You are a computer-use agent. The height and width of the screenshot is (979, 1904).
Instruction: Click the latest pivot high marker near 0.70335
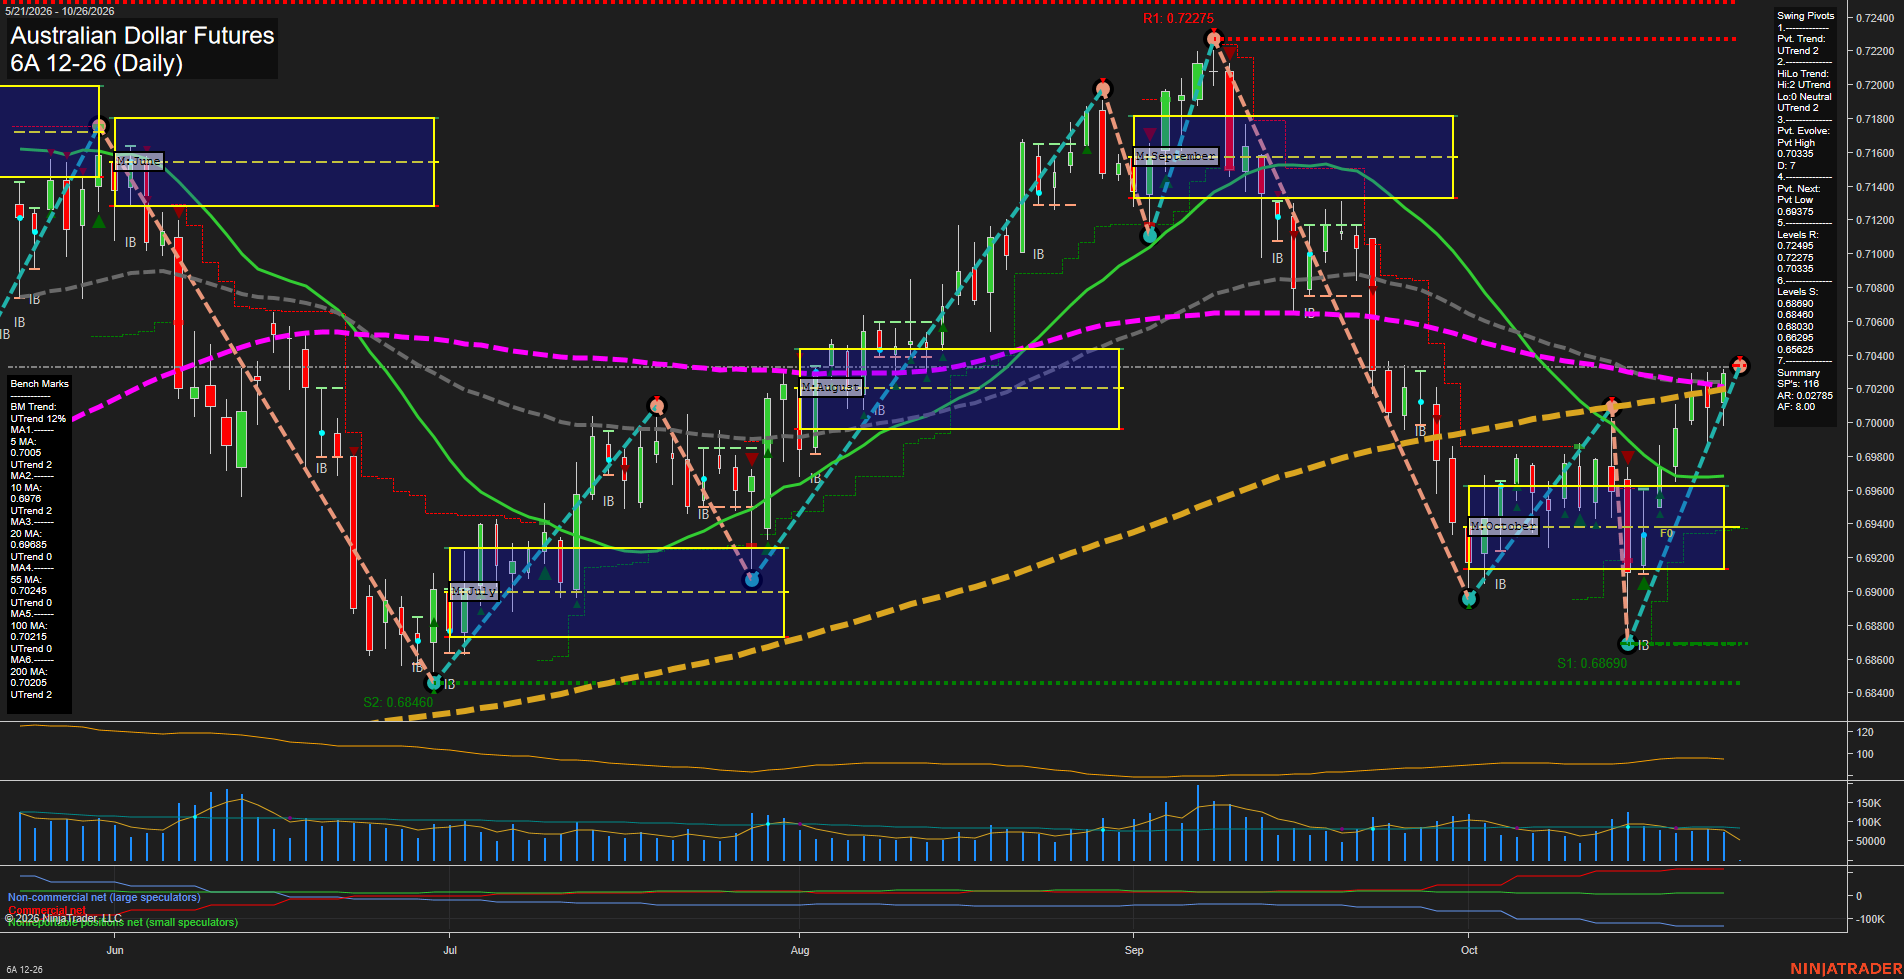coord(1740,365)
